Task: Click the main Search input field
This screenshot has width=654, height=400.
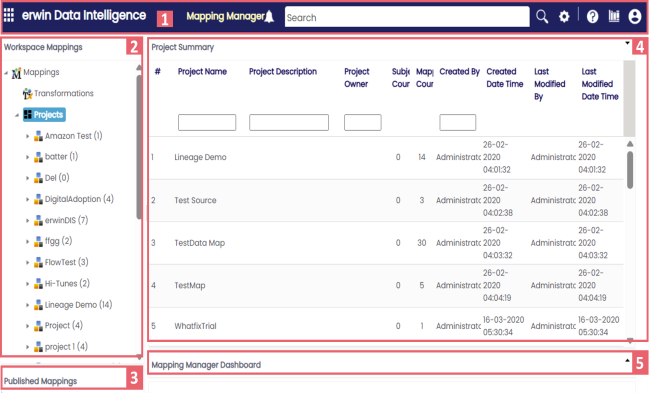Action: (x=407, y=17)
